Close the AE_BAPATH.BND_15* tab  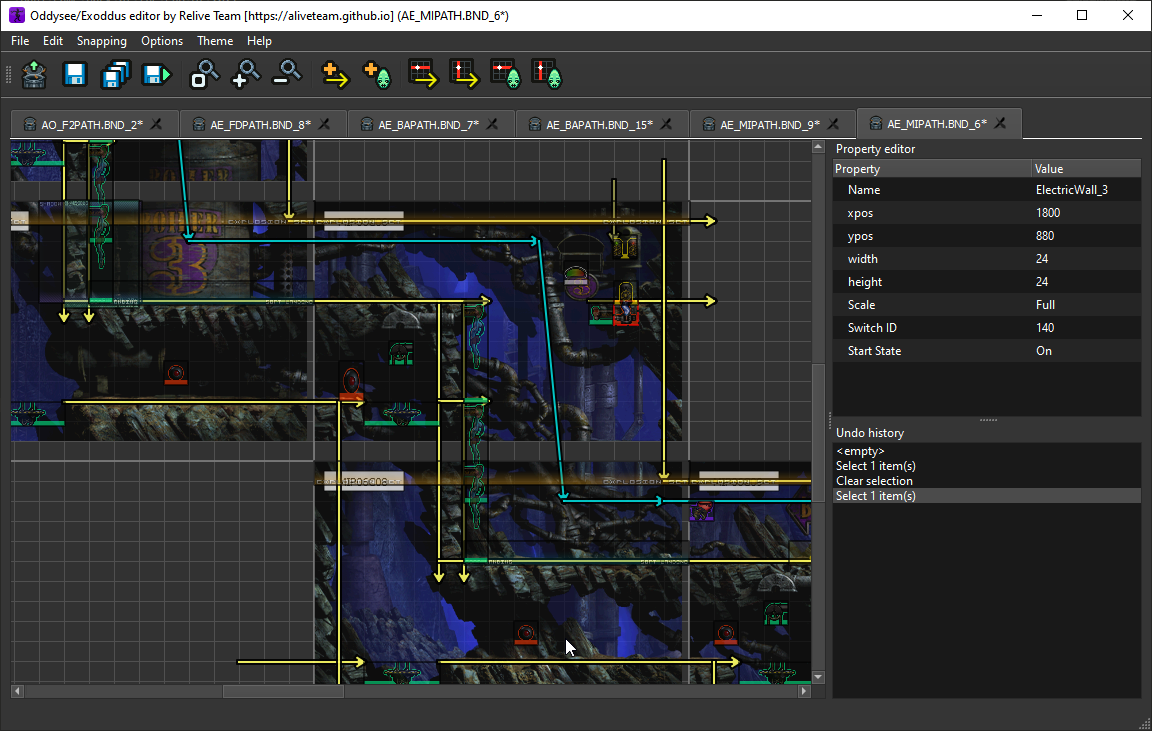(666, 124)
